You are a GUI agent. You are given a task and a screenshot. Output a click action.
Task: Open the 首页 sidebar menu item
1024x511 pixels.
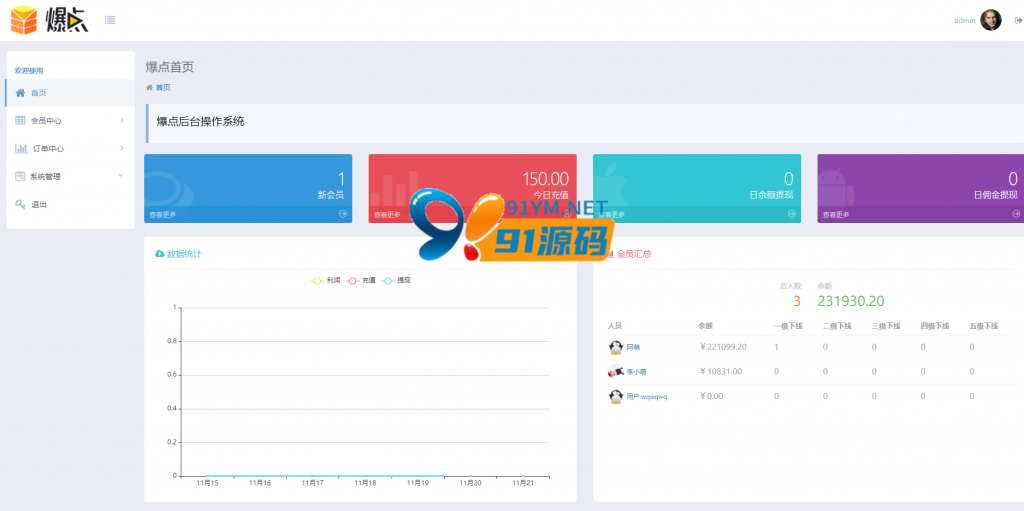70,93
